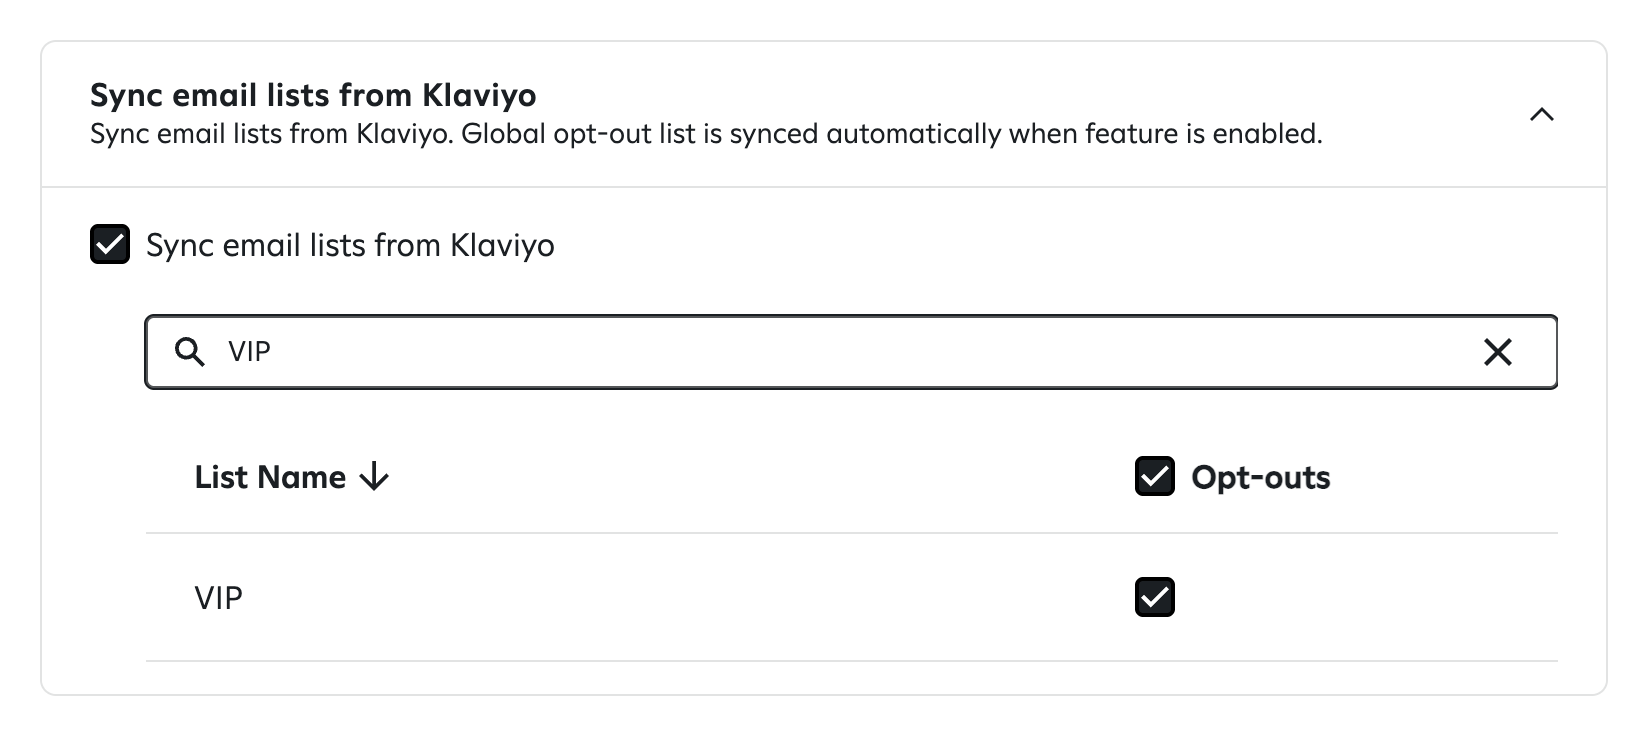
Task: Click the Opt-outs column label
Action: pos(1260,478)
